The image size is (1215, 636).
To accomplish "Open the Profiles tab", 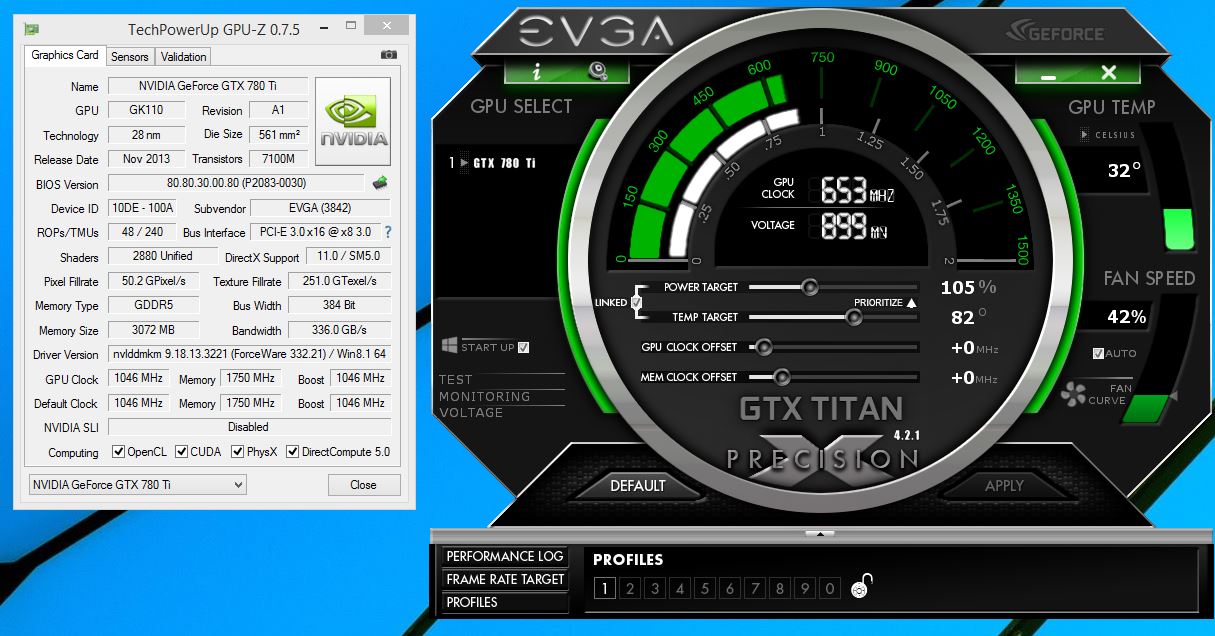I will click(505, 602).
